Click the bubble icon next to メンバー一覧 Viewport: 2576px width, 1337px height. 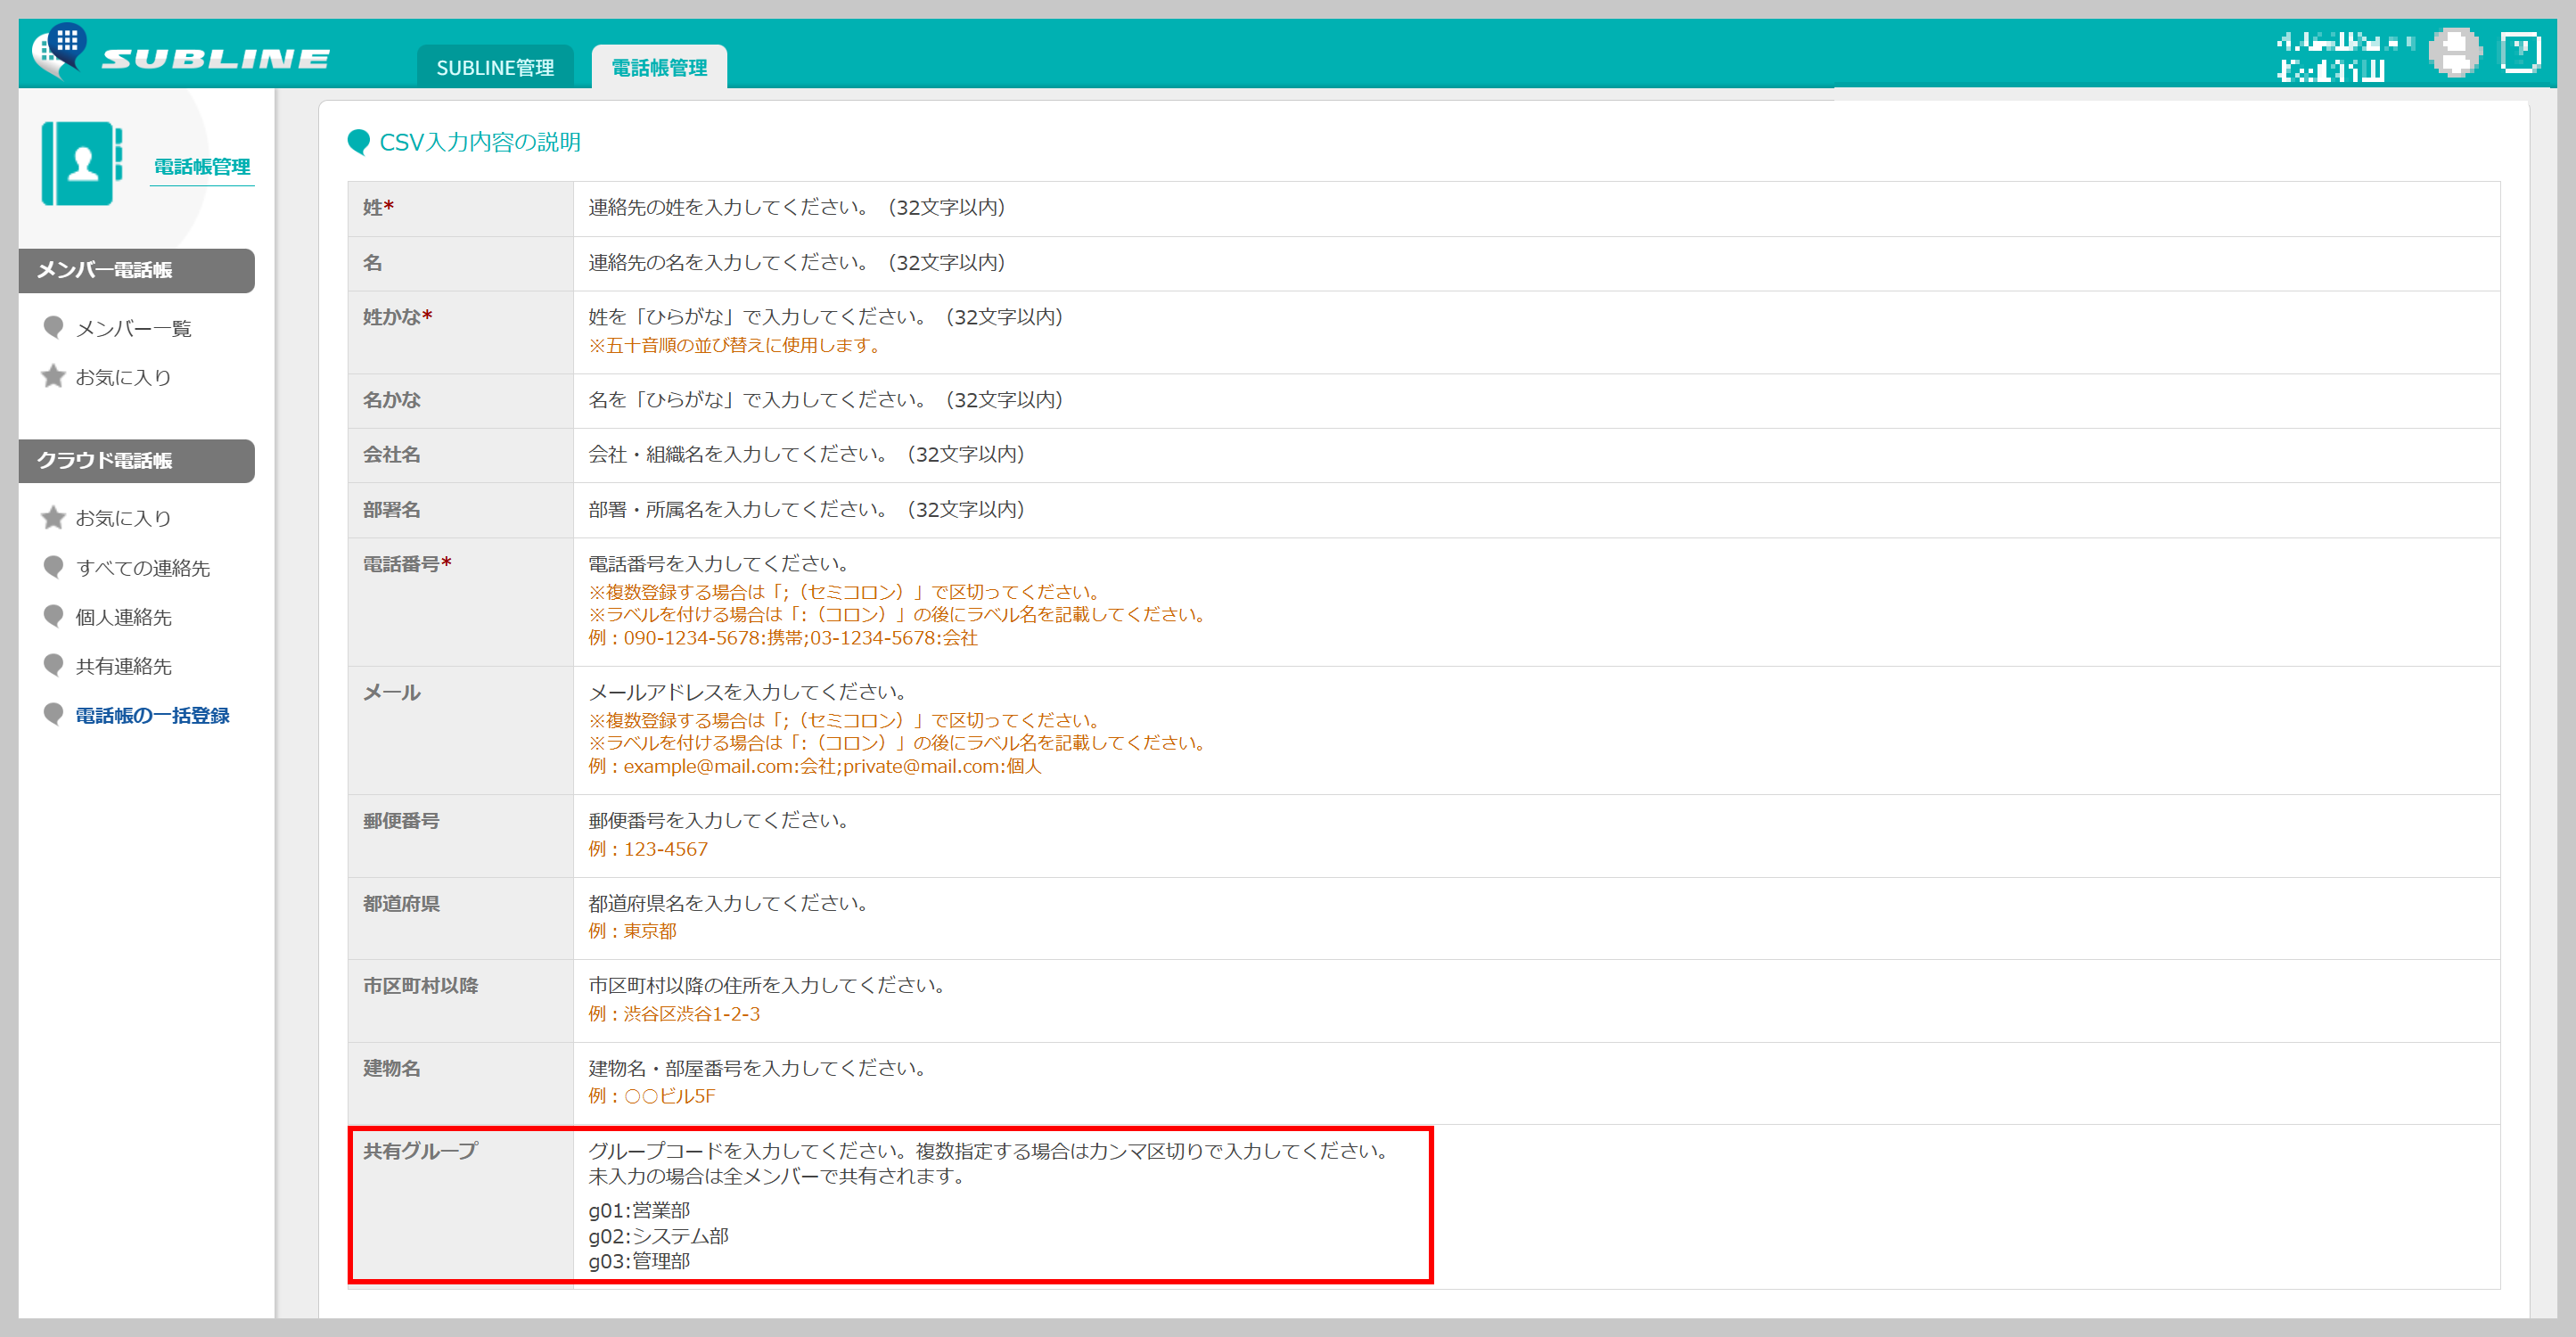(x=53, y=328)
